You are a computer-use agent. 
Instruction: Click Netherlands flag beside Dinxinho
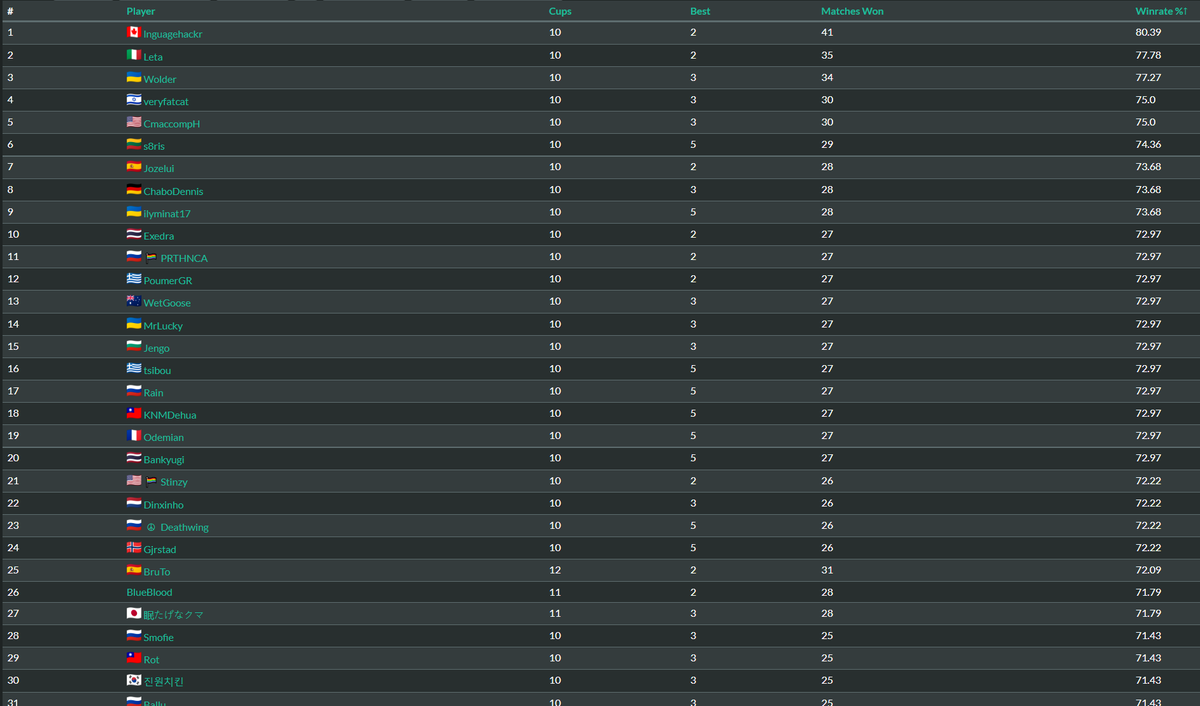pyautogui.click(x=134, y=503)
